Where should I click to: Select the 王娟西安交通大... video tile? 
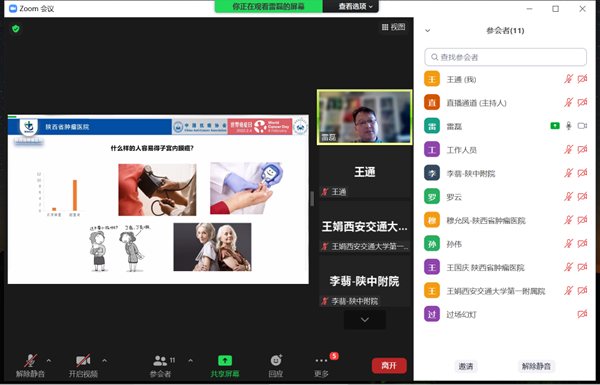pos(365,228)
